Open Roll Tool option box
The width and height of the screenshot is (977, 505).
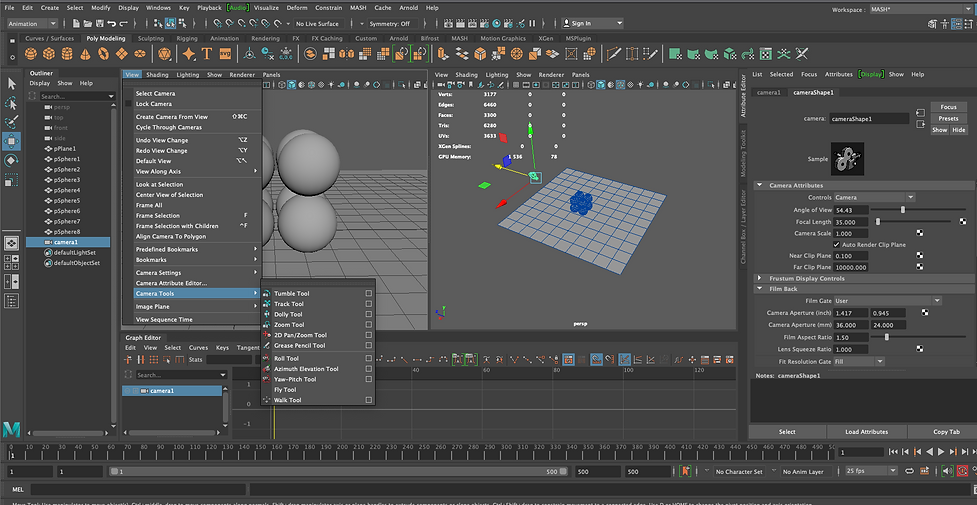[x=369, y=358]
